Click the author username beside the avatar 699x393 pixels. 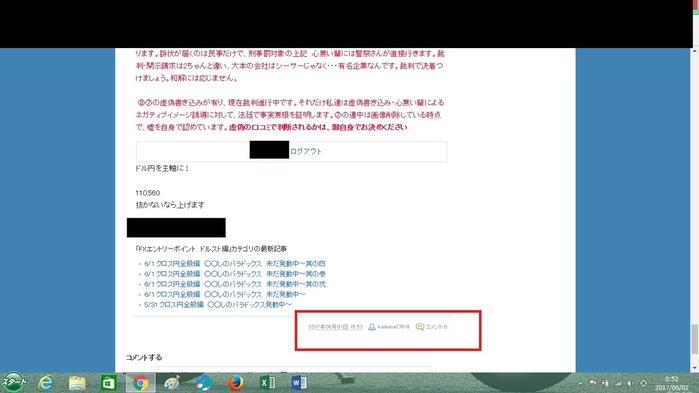click(x=394, y=327)
